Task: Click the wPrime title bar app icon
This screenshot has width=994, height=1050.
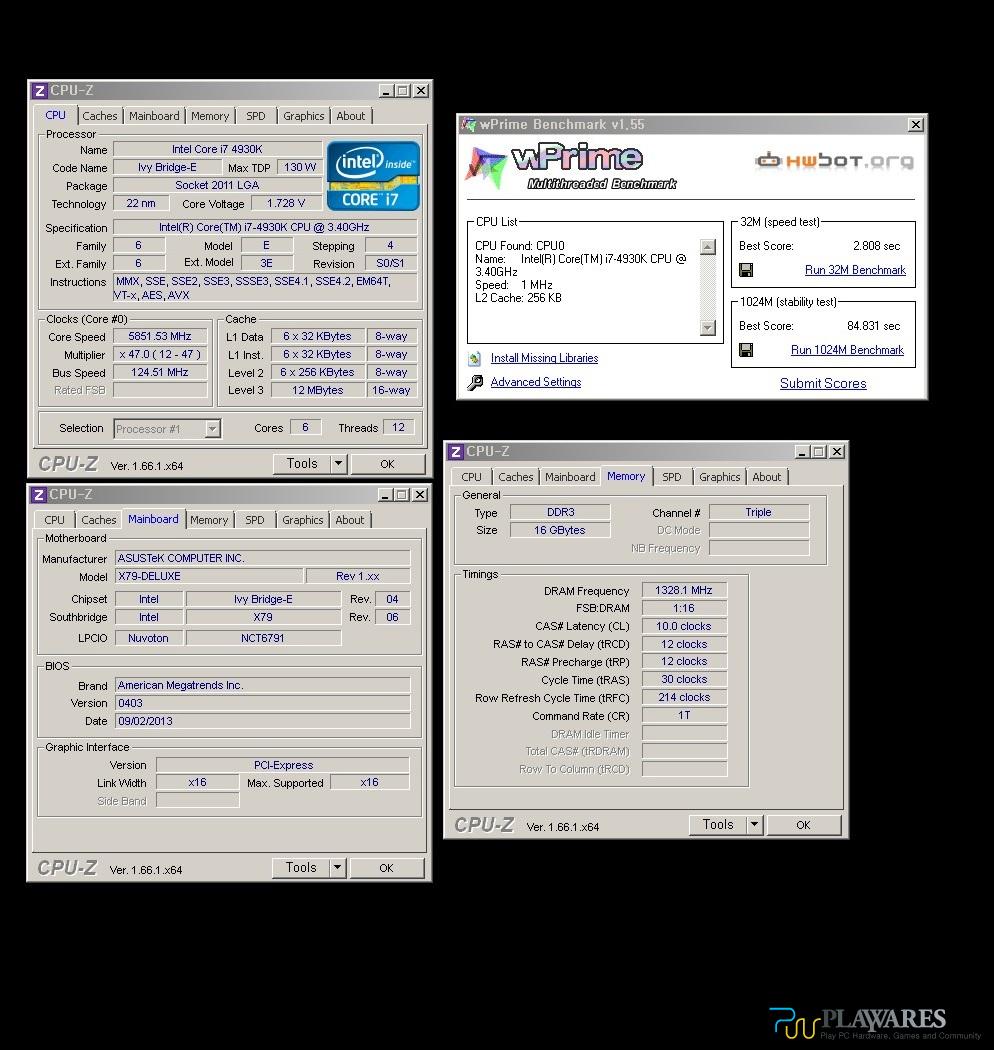Action: tap(468, 125)
